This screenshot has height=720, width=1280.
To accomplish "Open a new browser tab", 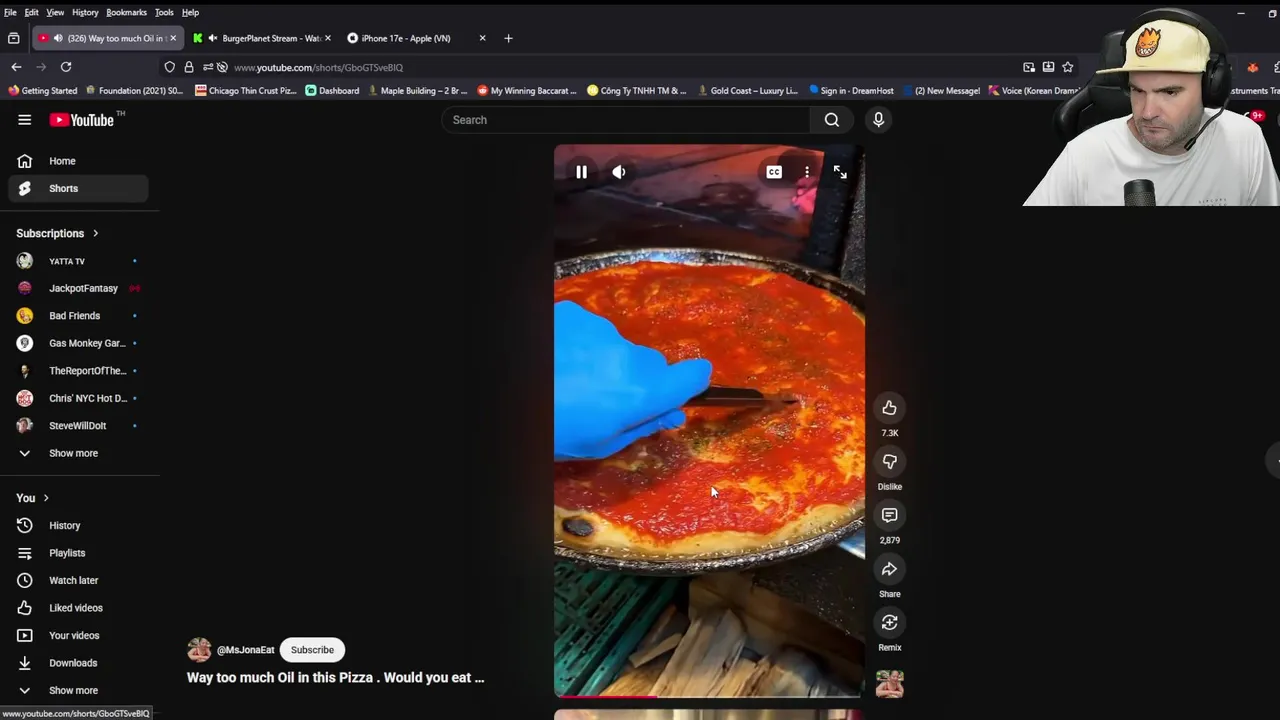I will click(x=508, y=38).
